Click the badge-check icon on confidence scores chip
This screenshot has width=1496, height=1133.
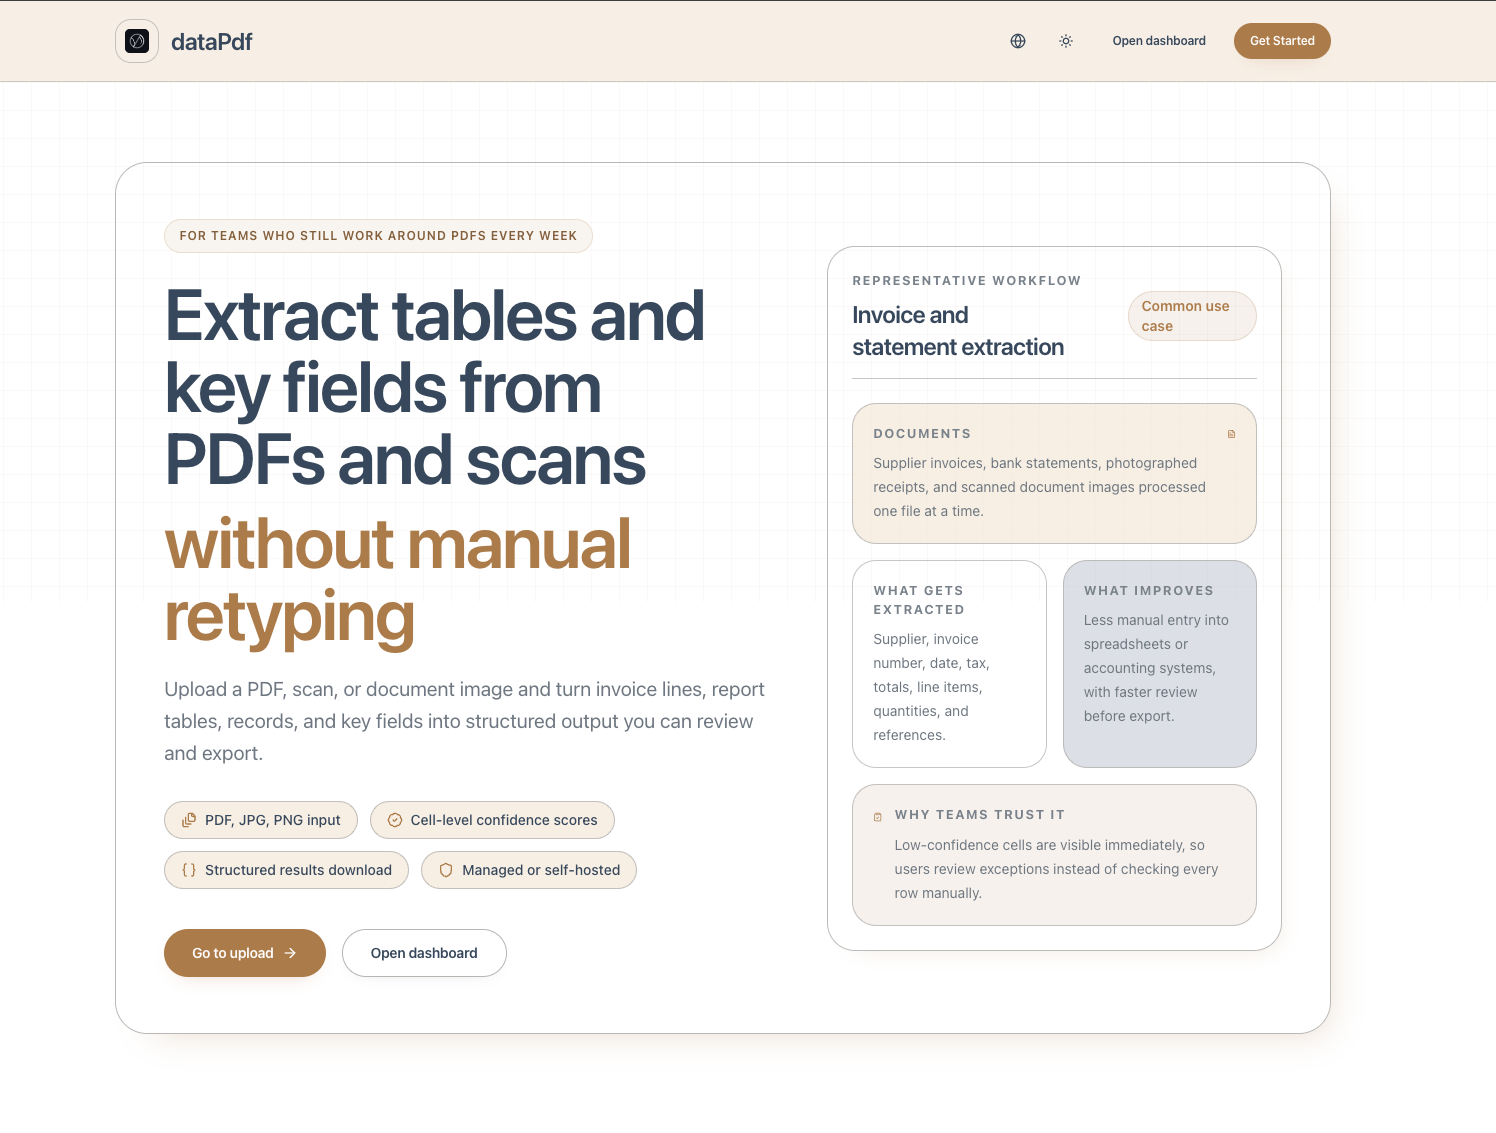395,820
